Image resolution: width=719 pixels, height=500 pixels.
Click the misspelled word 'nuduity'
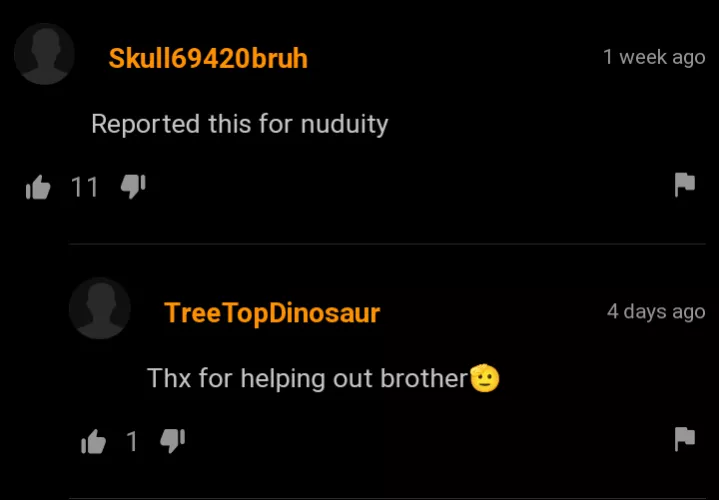[x=344, y=125]
